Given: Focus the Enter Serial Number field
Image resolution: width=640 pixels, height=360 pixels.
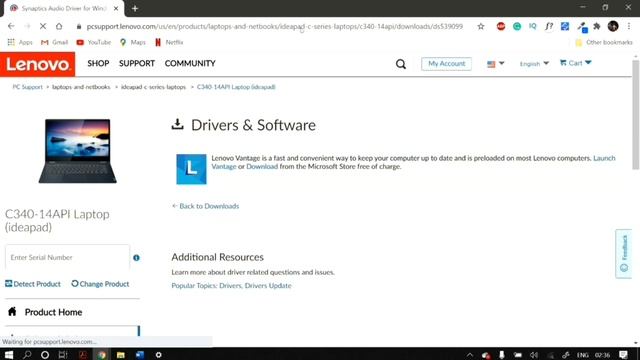Looking at the screenshot, I should pos(67,257).
